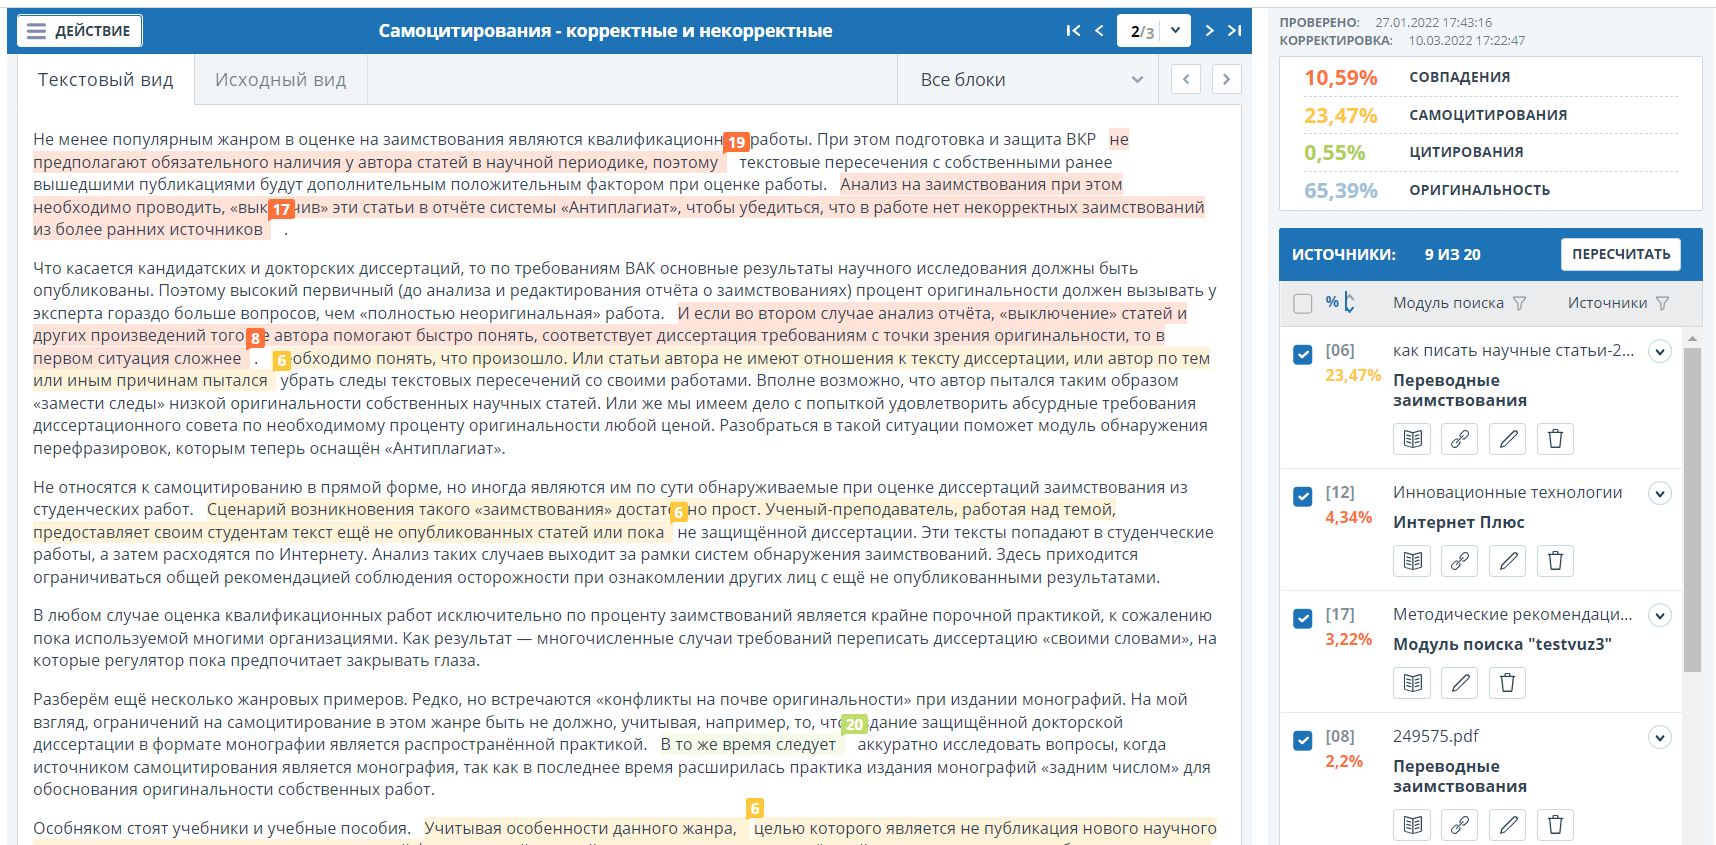Go to previous block with left arrow button
This screenshot has width=1716, height=845.
[1186, 79]
